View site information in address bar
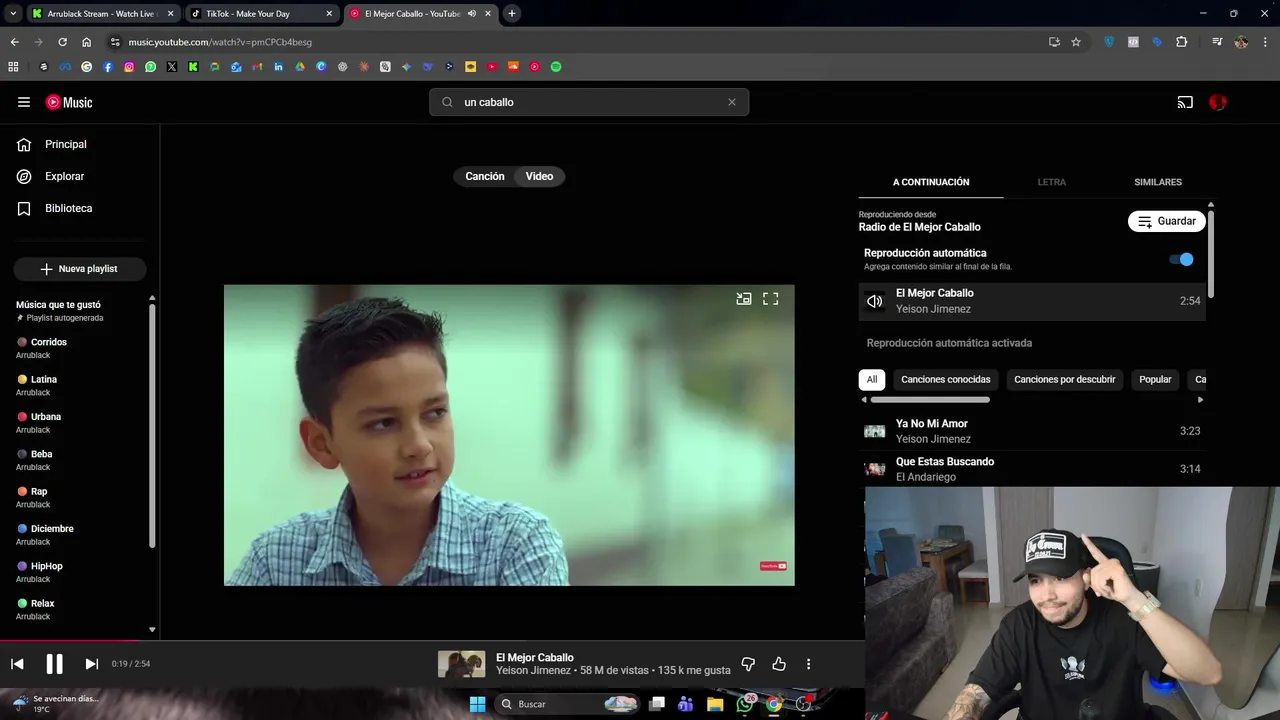Viewport: 1280px width, 720px height. 115,42
